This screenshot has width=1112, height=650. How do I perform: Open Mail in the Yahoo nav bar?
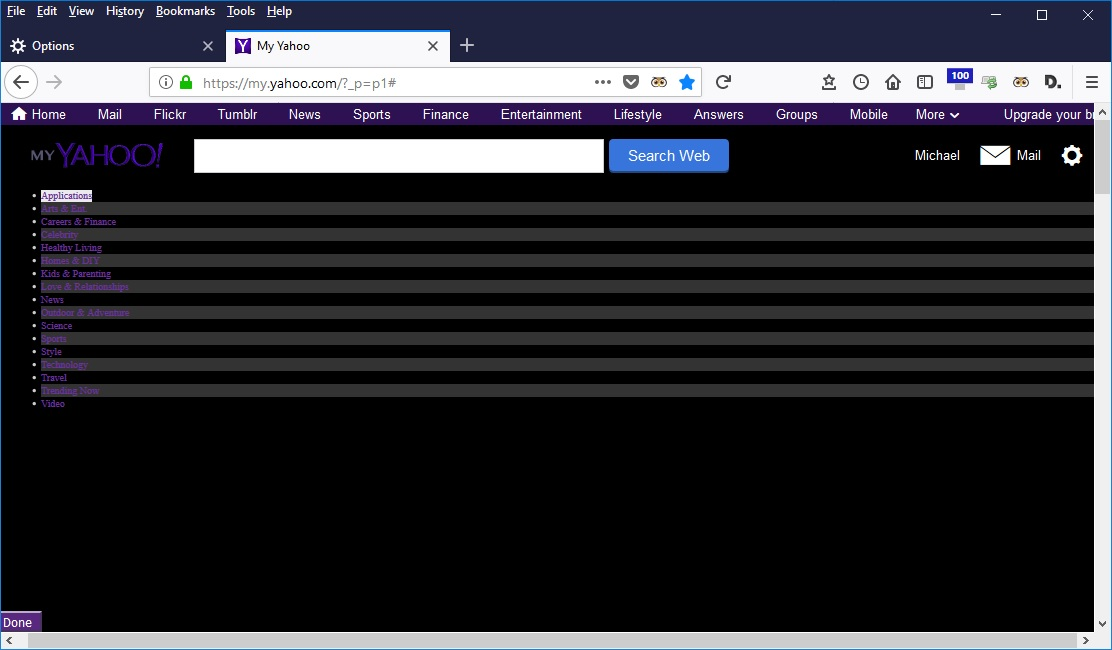[110, 114]
